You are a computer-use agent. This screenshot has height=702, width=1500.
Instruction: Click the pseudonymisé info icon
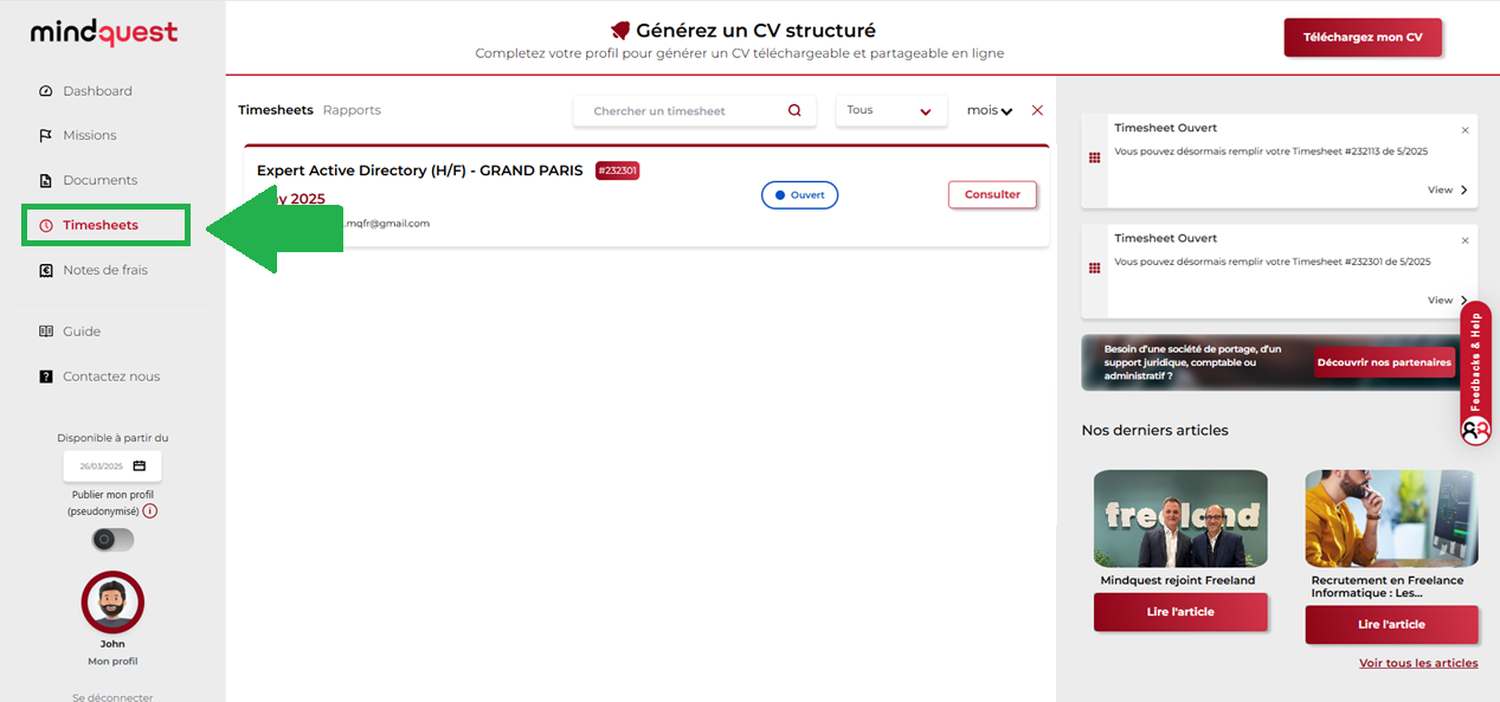tap(150, 511)
